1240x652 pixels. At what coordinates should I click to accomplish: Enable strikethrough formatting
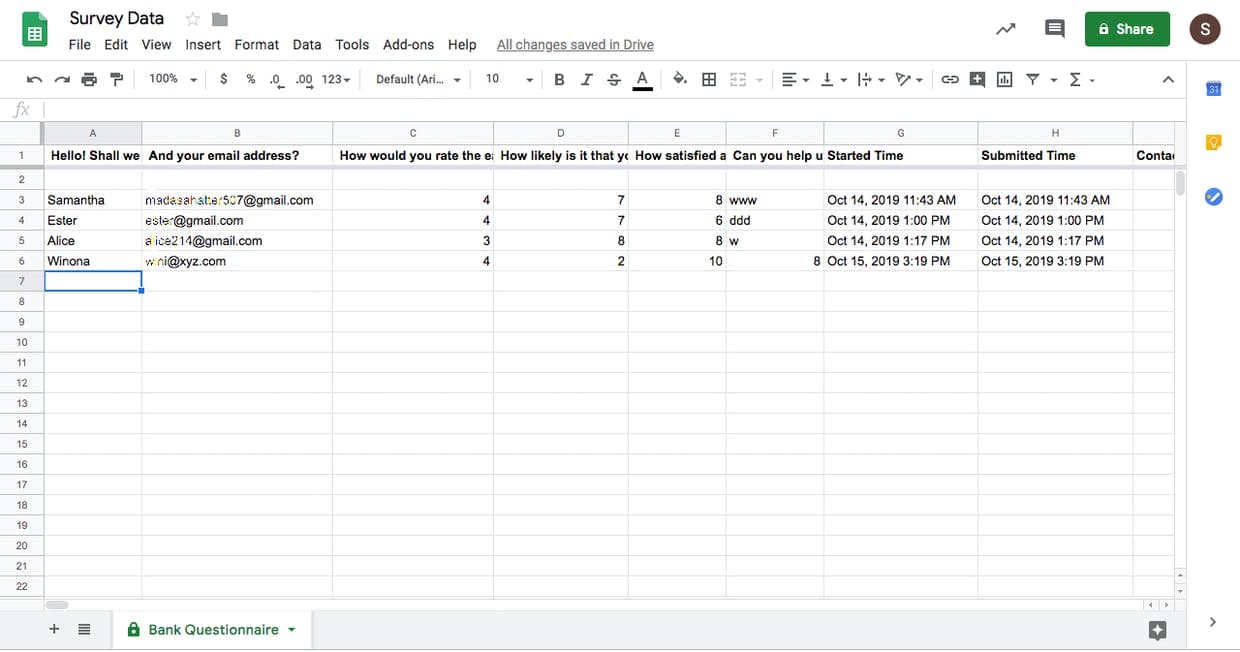614,79
